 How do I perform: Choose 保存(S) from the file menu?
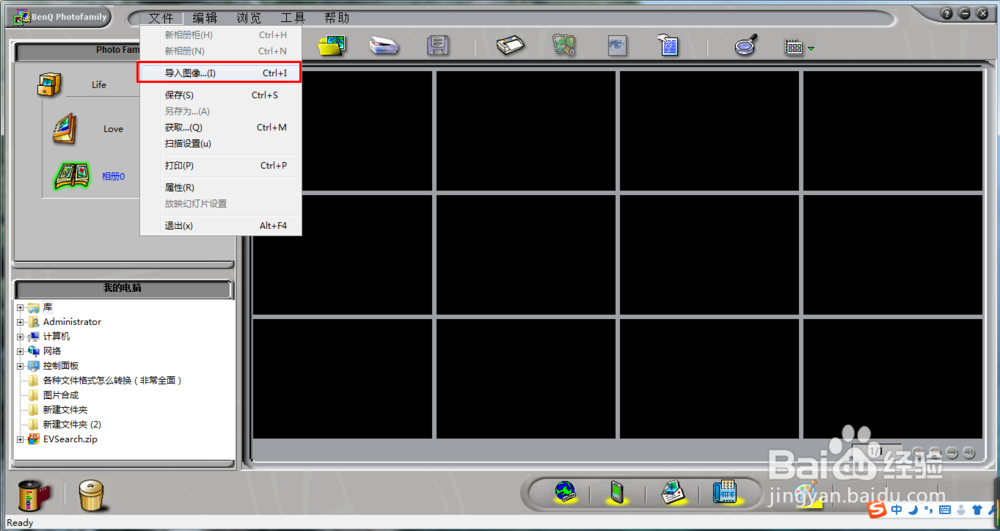221,95
